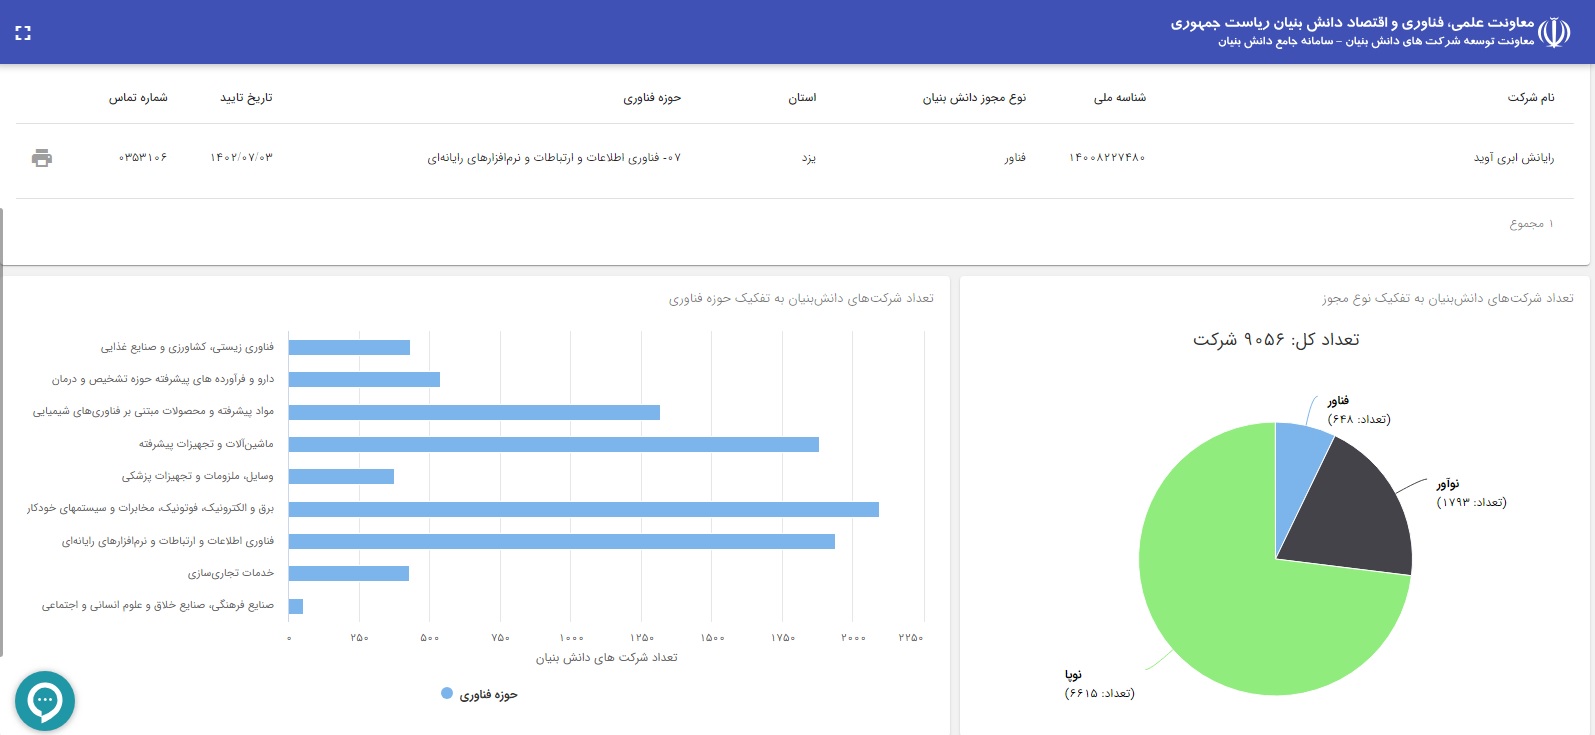The image size is (1595, 735).
Task: Click the bar for خدمات تجاری‌سازی
Action: [x=349, y=573]
